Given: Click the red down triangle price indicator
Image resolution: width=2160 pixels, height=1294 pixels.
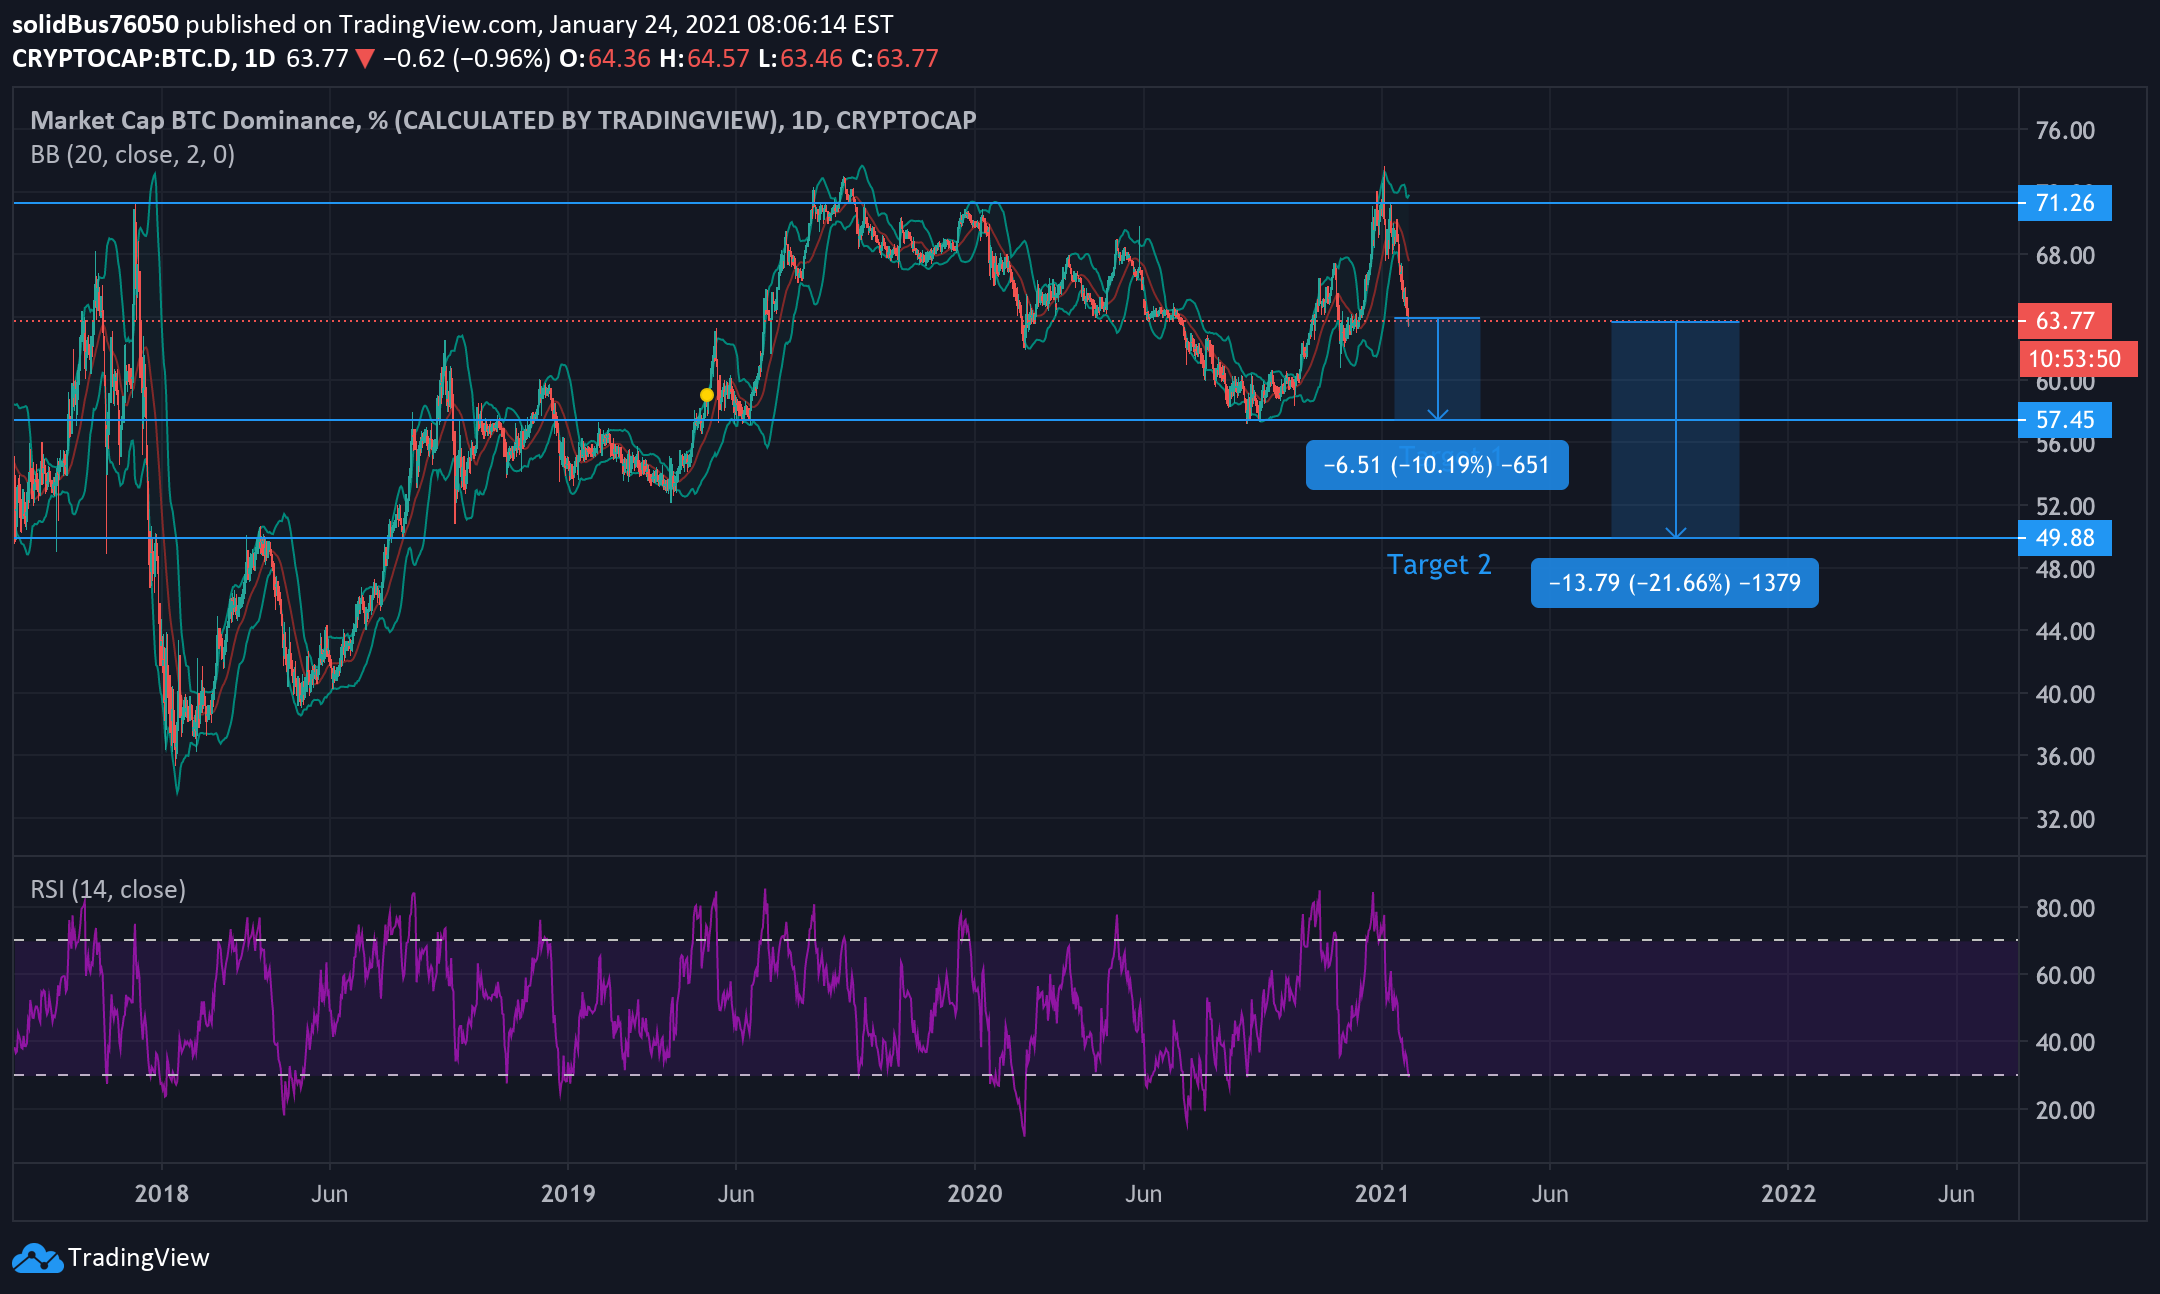Looking at the screenshot, I should pos(365,59).
